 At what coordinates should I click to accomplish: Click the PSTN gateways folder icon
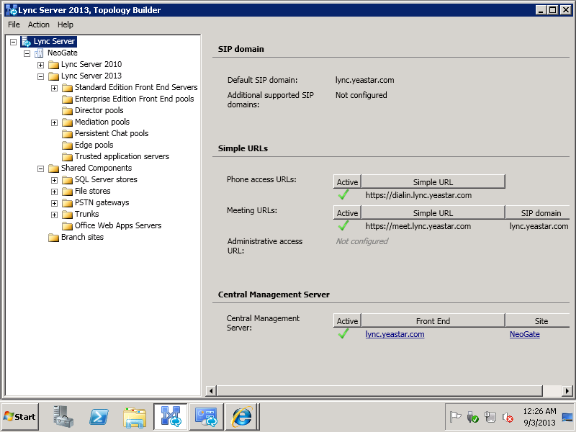click(67, 203)
